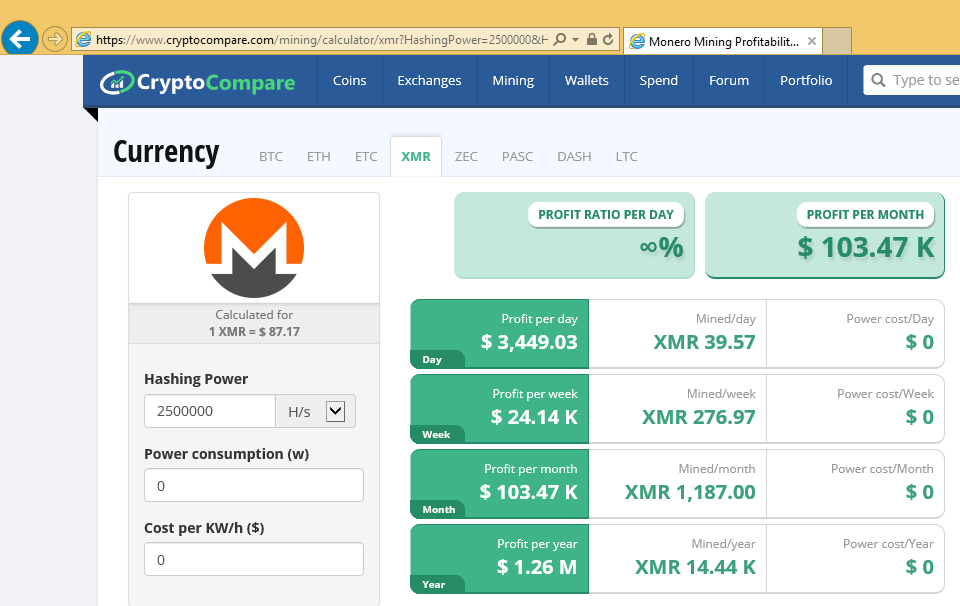This screenshot has width=960, height=606.
Task: Switch to the ETH currency tab
Action: (318, 156)
